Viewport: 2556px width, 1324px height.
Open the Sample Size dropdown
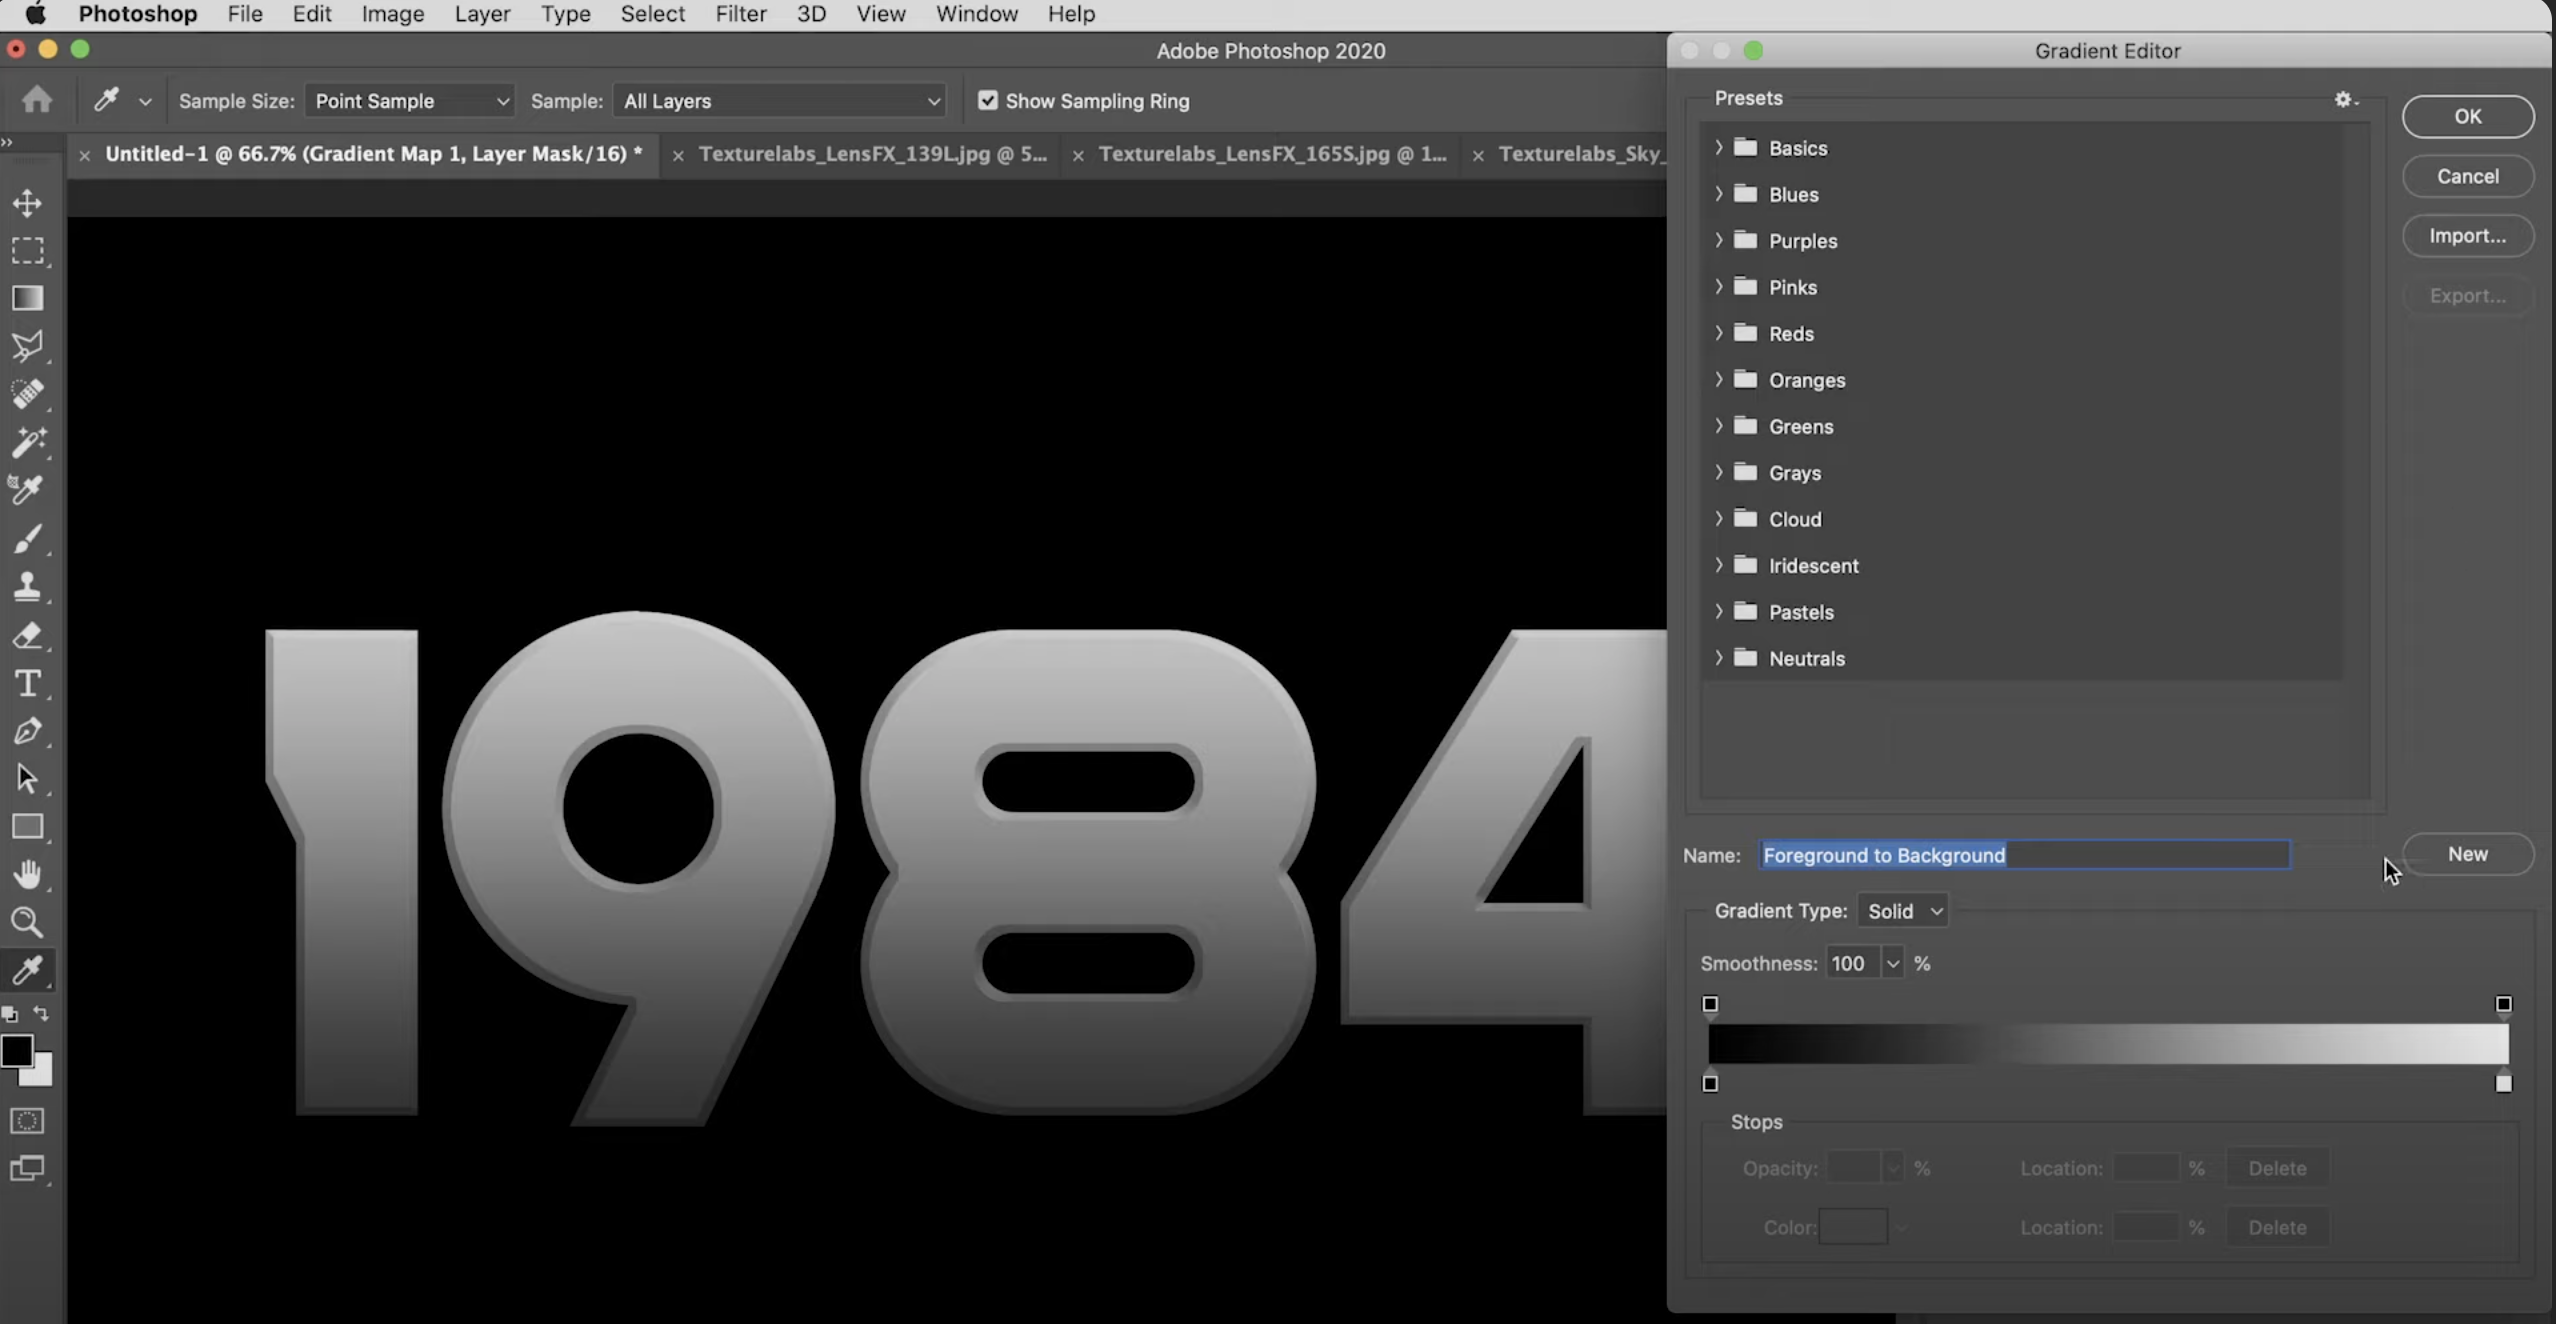pyautogui.click(x=408, y=100)
